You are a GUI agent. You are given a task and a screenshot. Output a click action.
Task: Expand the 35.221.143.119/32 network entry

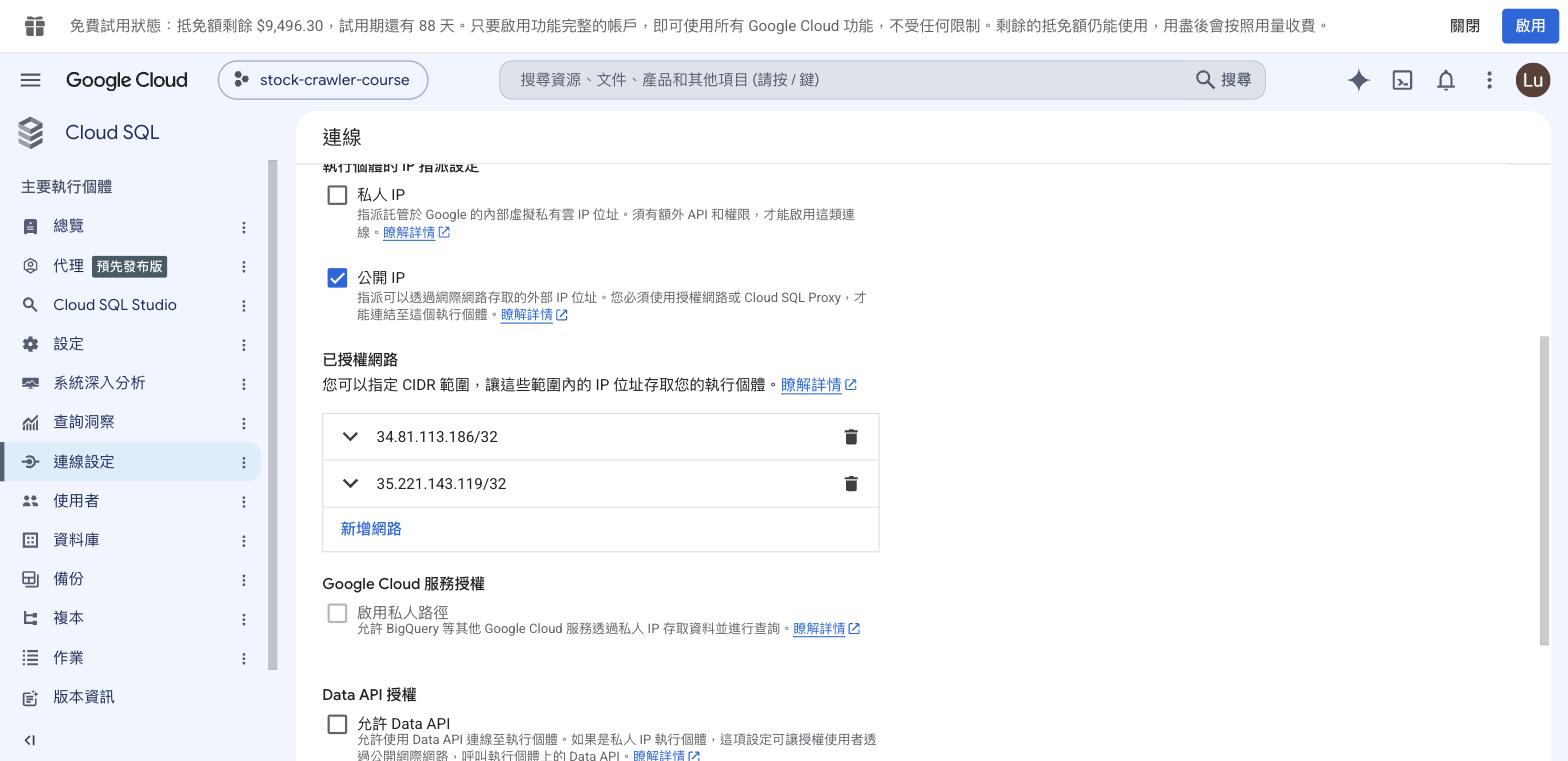pyautogui.click(x=350, y=484)
